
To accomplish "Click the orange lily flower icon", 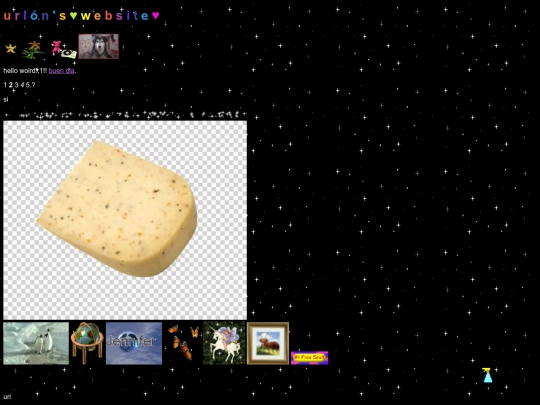I will [33, 50].
